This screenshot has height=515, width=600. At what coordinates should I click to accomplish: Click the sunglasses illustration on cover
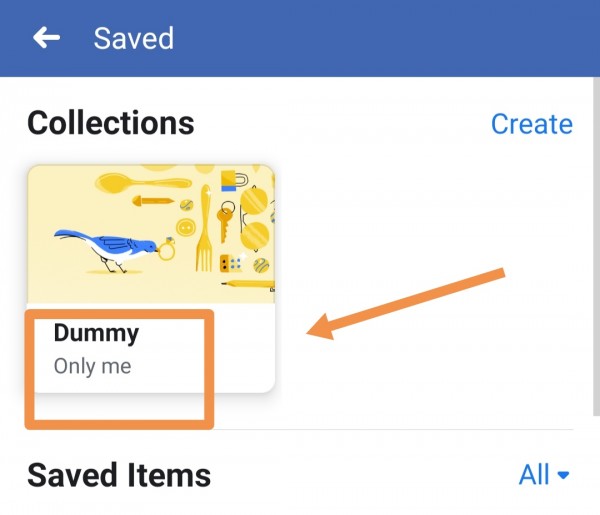click(254, 219)
